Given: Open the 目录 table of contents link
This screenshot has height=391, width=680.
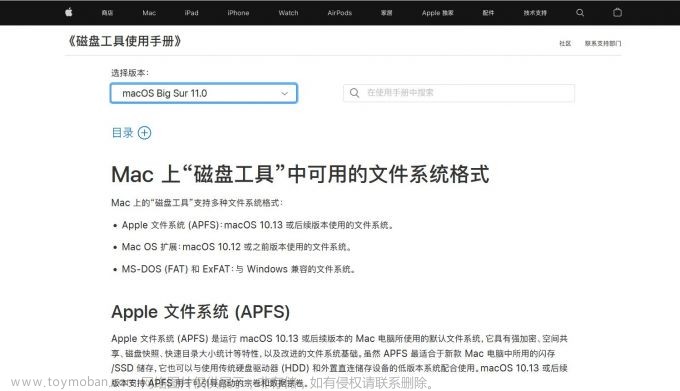Looking at the screenshot, I should [122, 133].
